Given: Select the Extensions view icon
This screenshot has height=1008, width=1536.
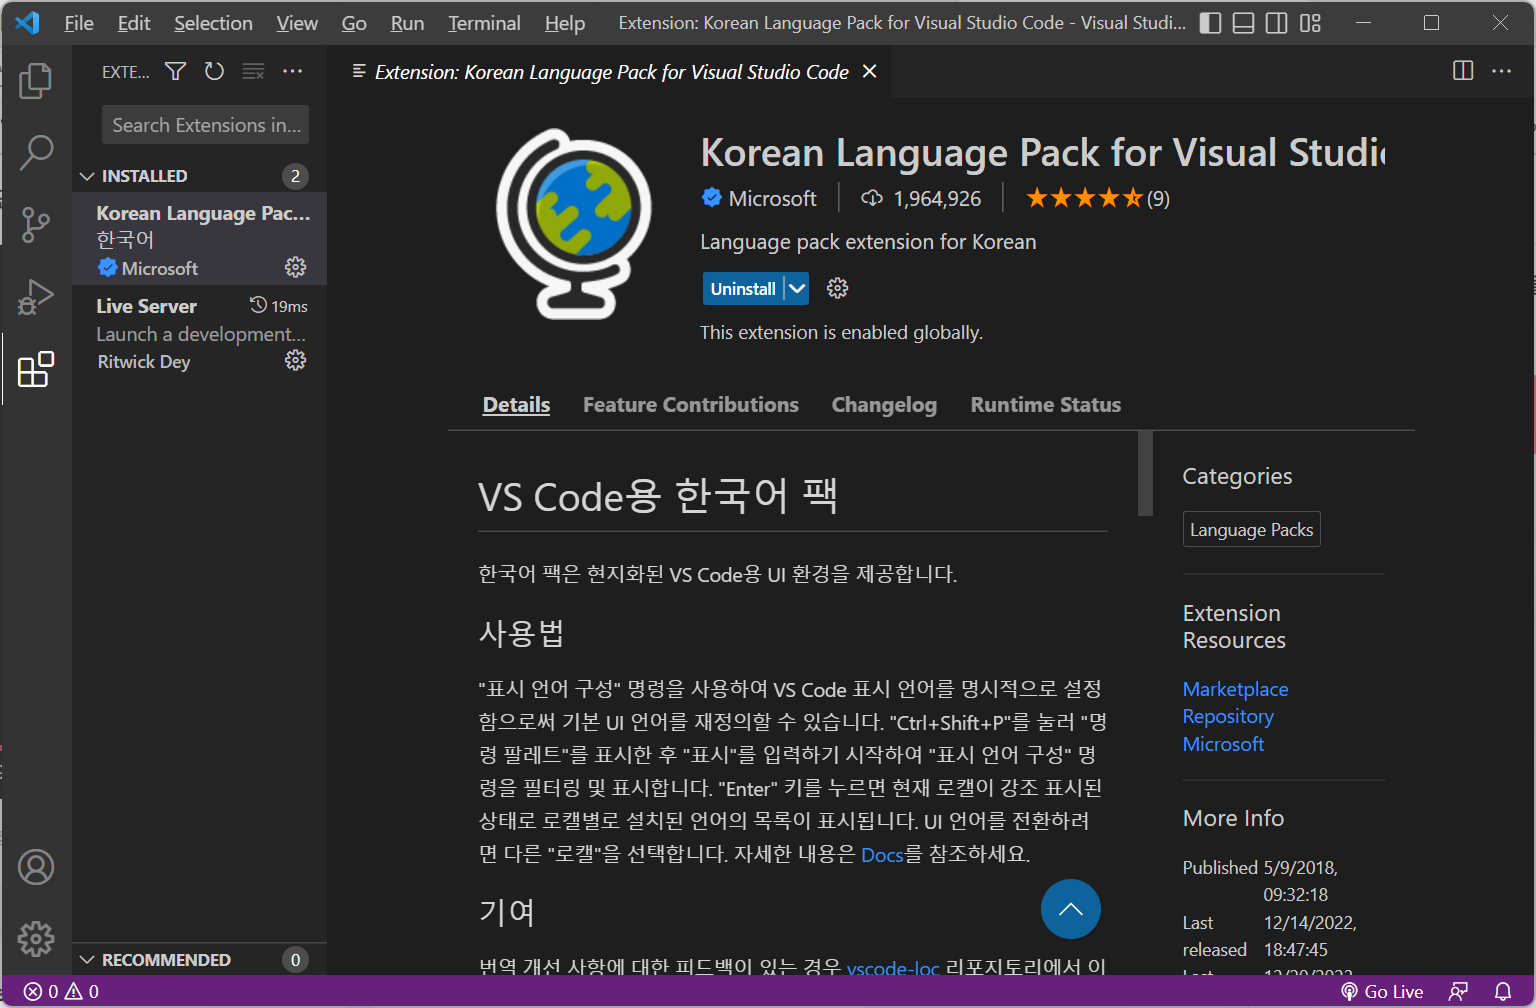Looking at the screenshot, I should click(36, 369).
